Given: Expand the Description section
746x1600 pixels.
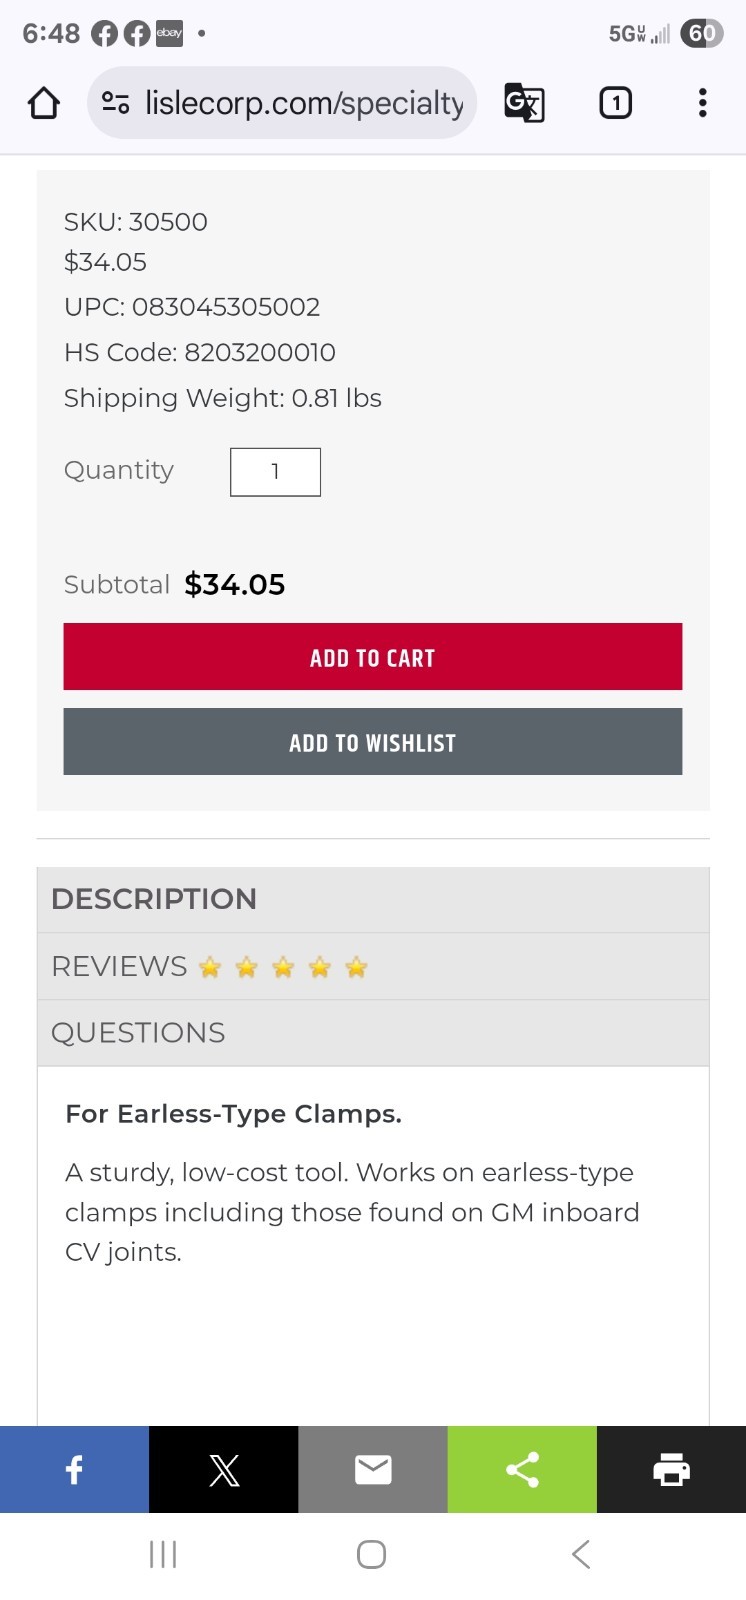Looking at the screenshot, I should (x=373, y=899).
